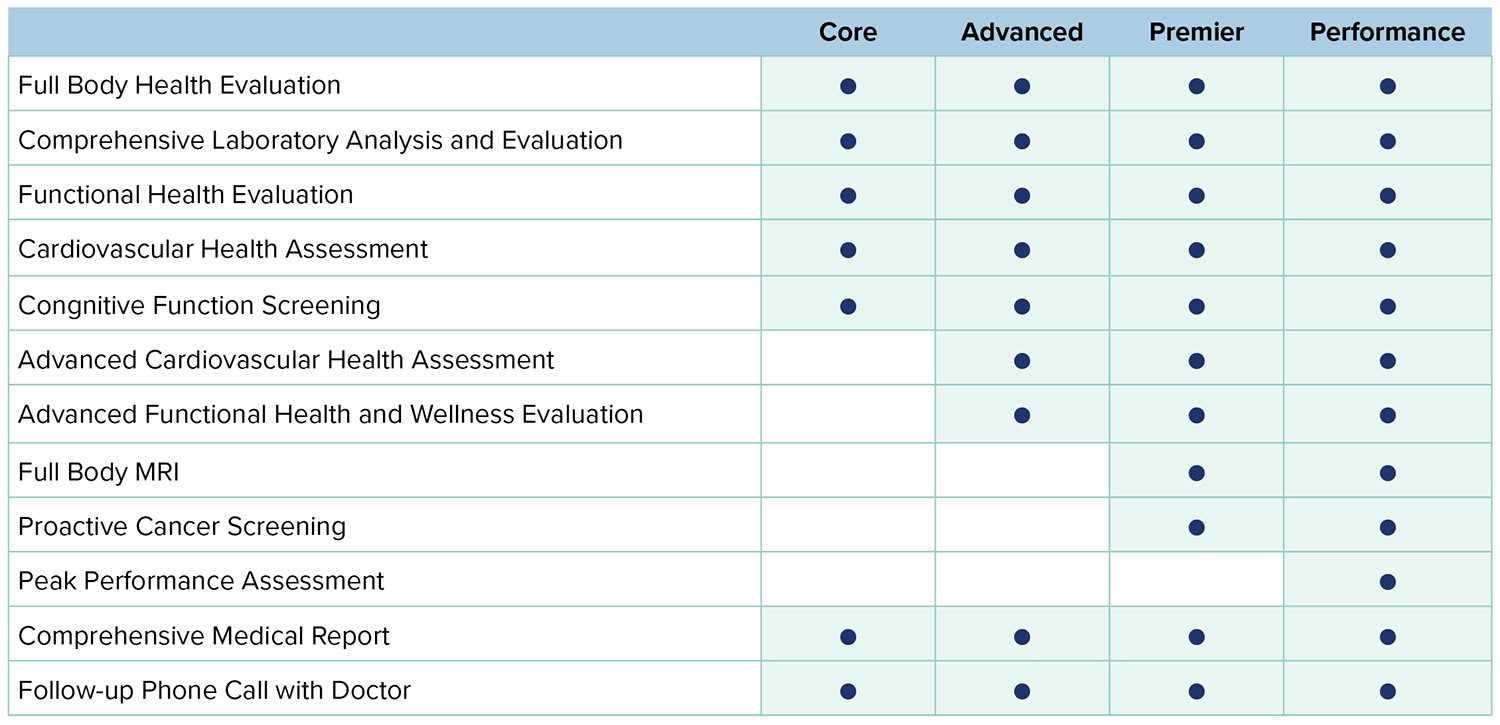
Task: Click the Core dot for Cardiovascular Health Assessment
Action: pos(848,250)
